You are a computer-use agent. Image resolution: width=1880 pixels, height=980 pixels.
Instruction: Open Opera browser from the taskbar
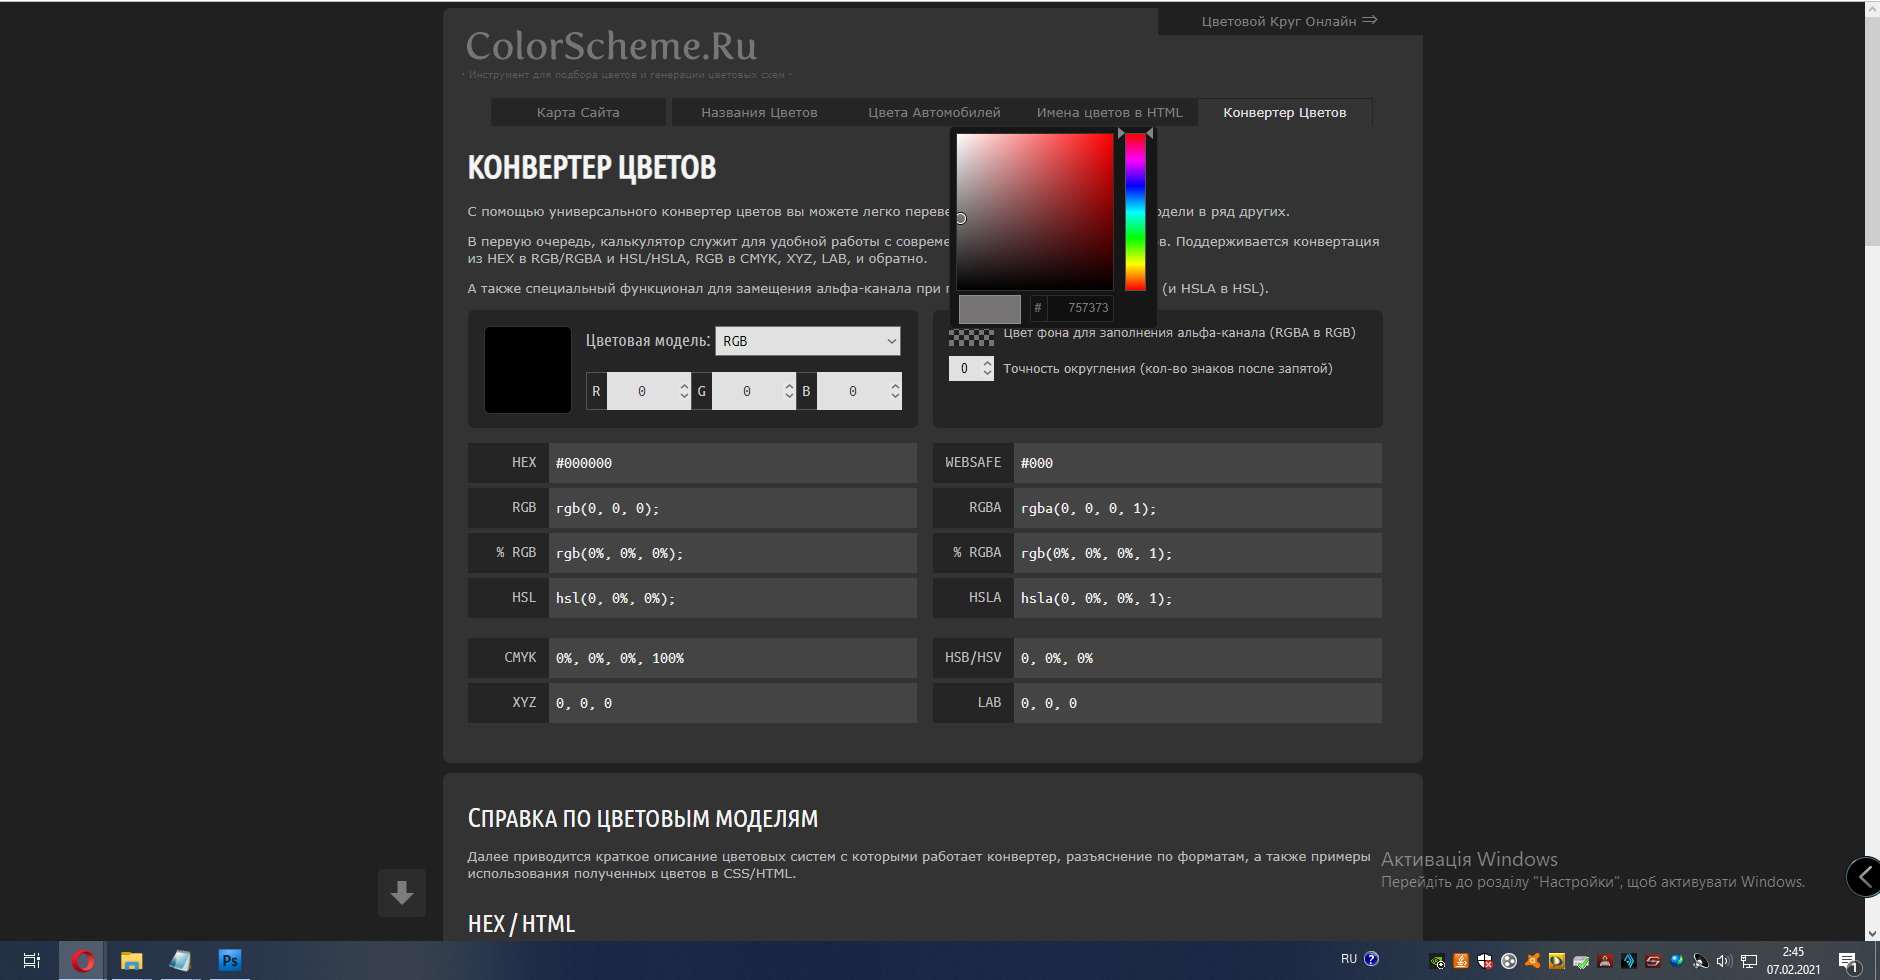coord(82,961)
